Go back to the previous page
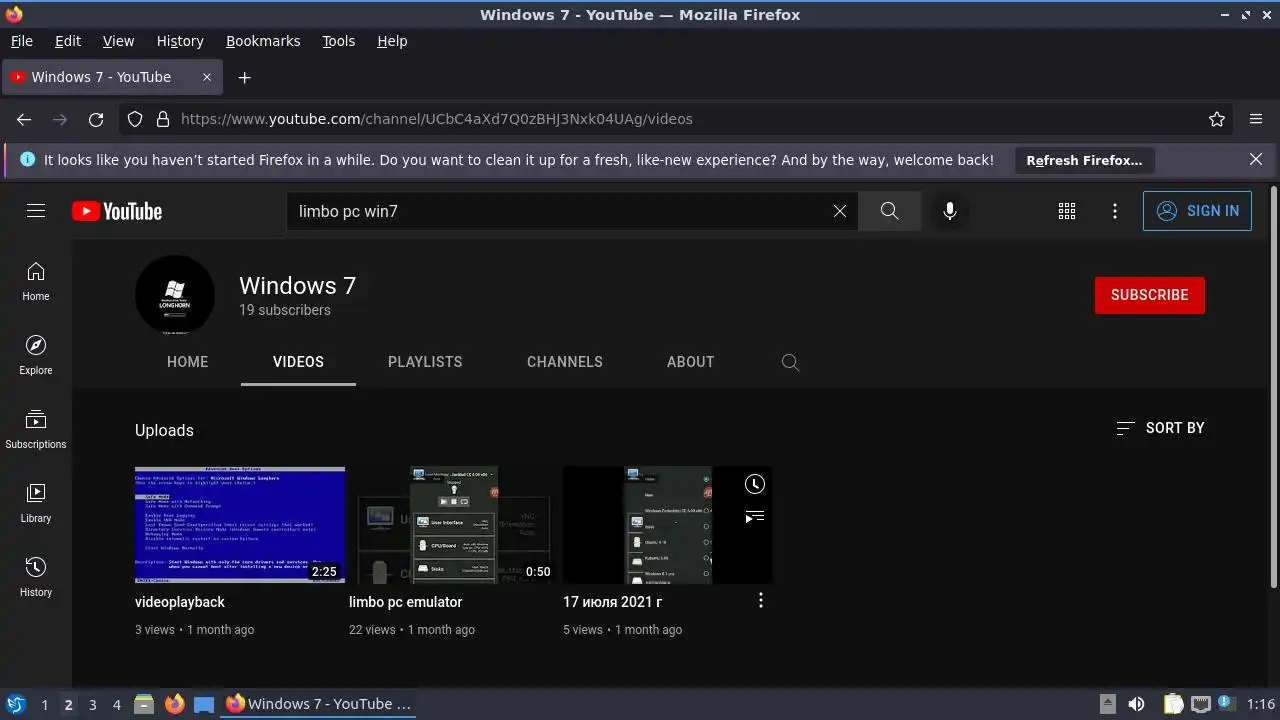This screenshot has height=720, width=1280. click(24, 119)
